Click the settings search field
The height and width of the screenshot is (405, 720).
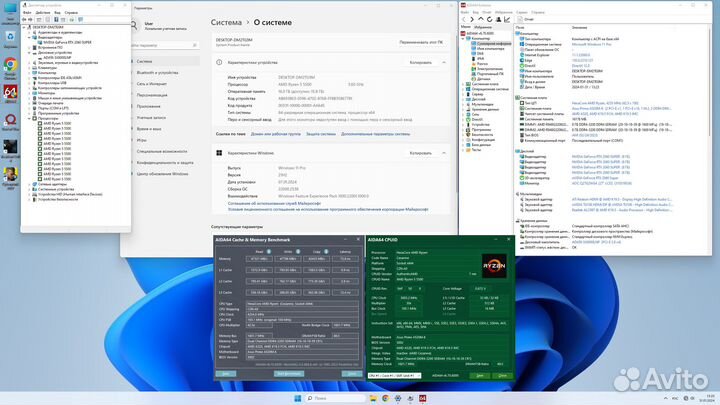click(x=164, y=45)
